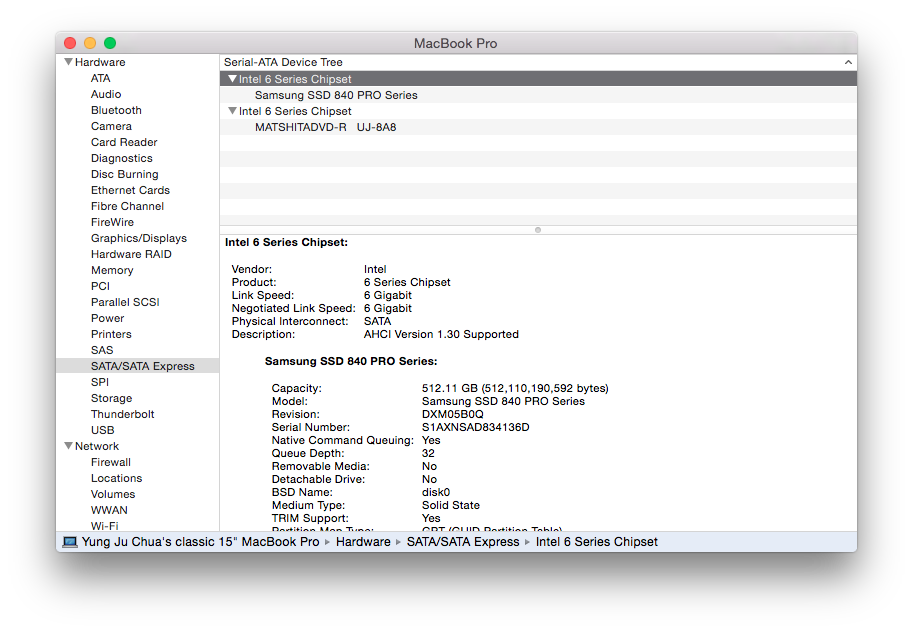Click the BSD Name value disk0

(x=436, y=493)
